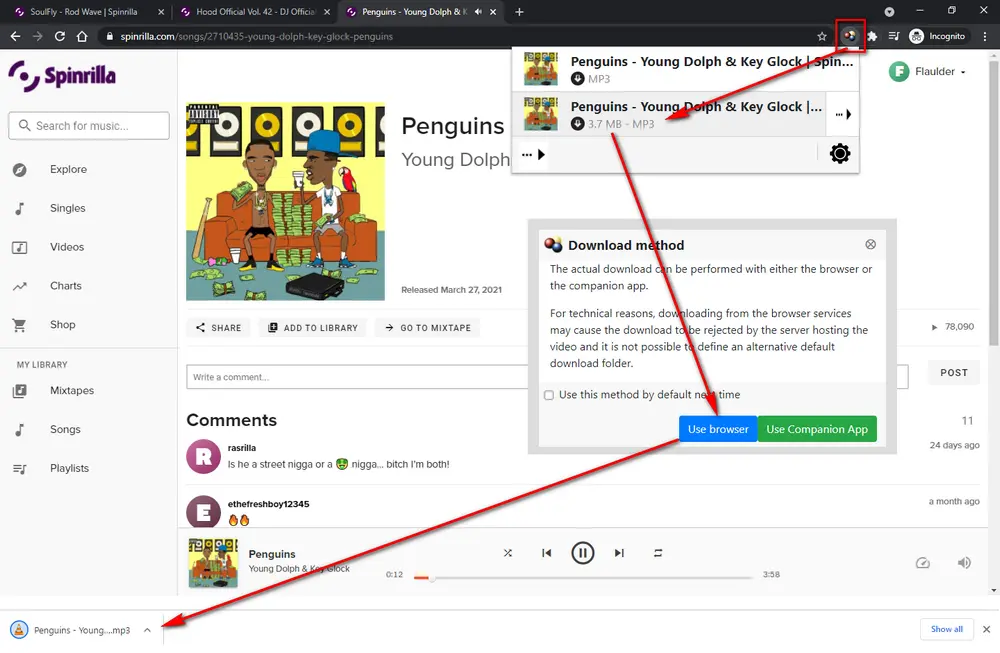Screen dimensions: 1000x653
Task: Mute the Penguins tab audio
Action: click(x=478, y=11)
